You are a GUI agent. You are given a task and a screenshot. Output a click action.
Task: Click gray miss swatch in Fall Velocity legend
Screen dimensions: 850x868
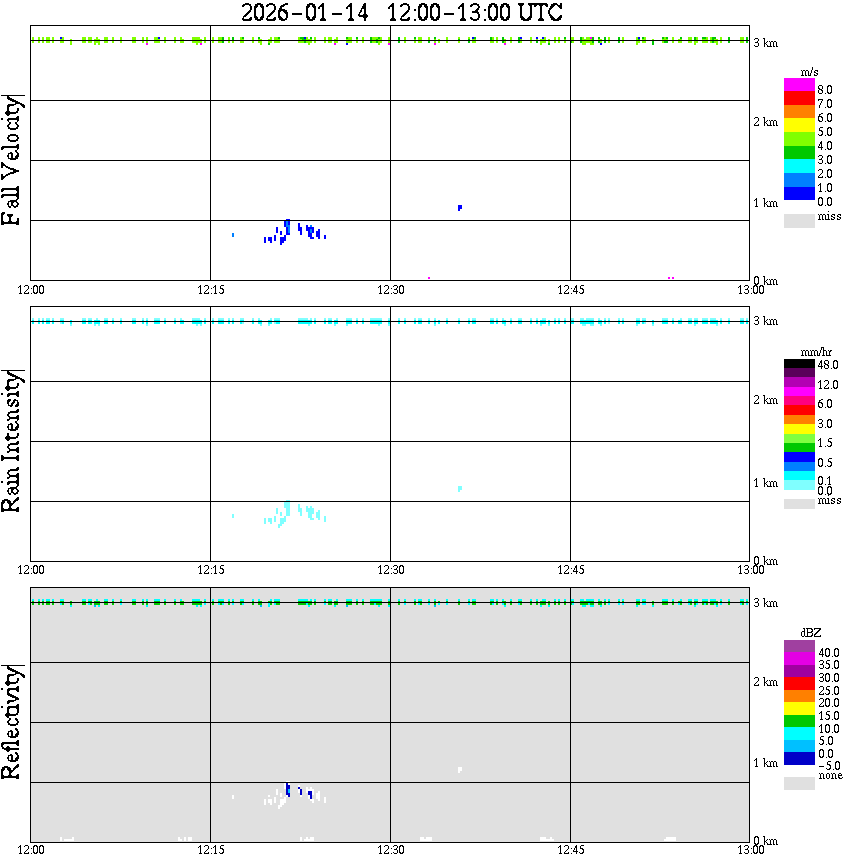pyautogui.click(x=799, y=220)
